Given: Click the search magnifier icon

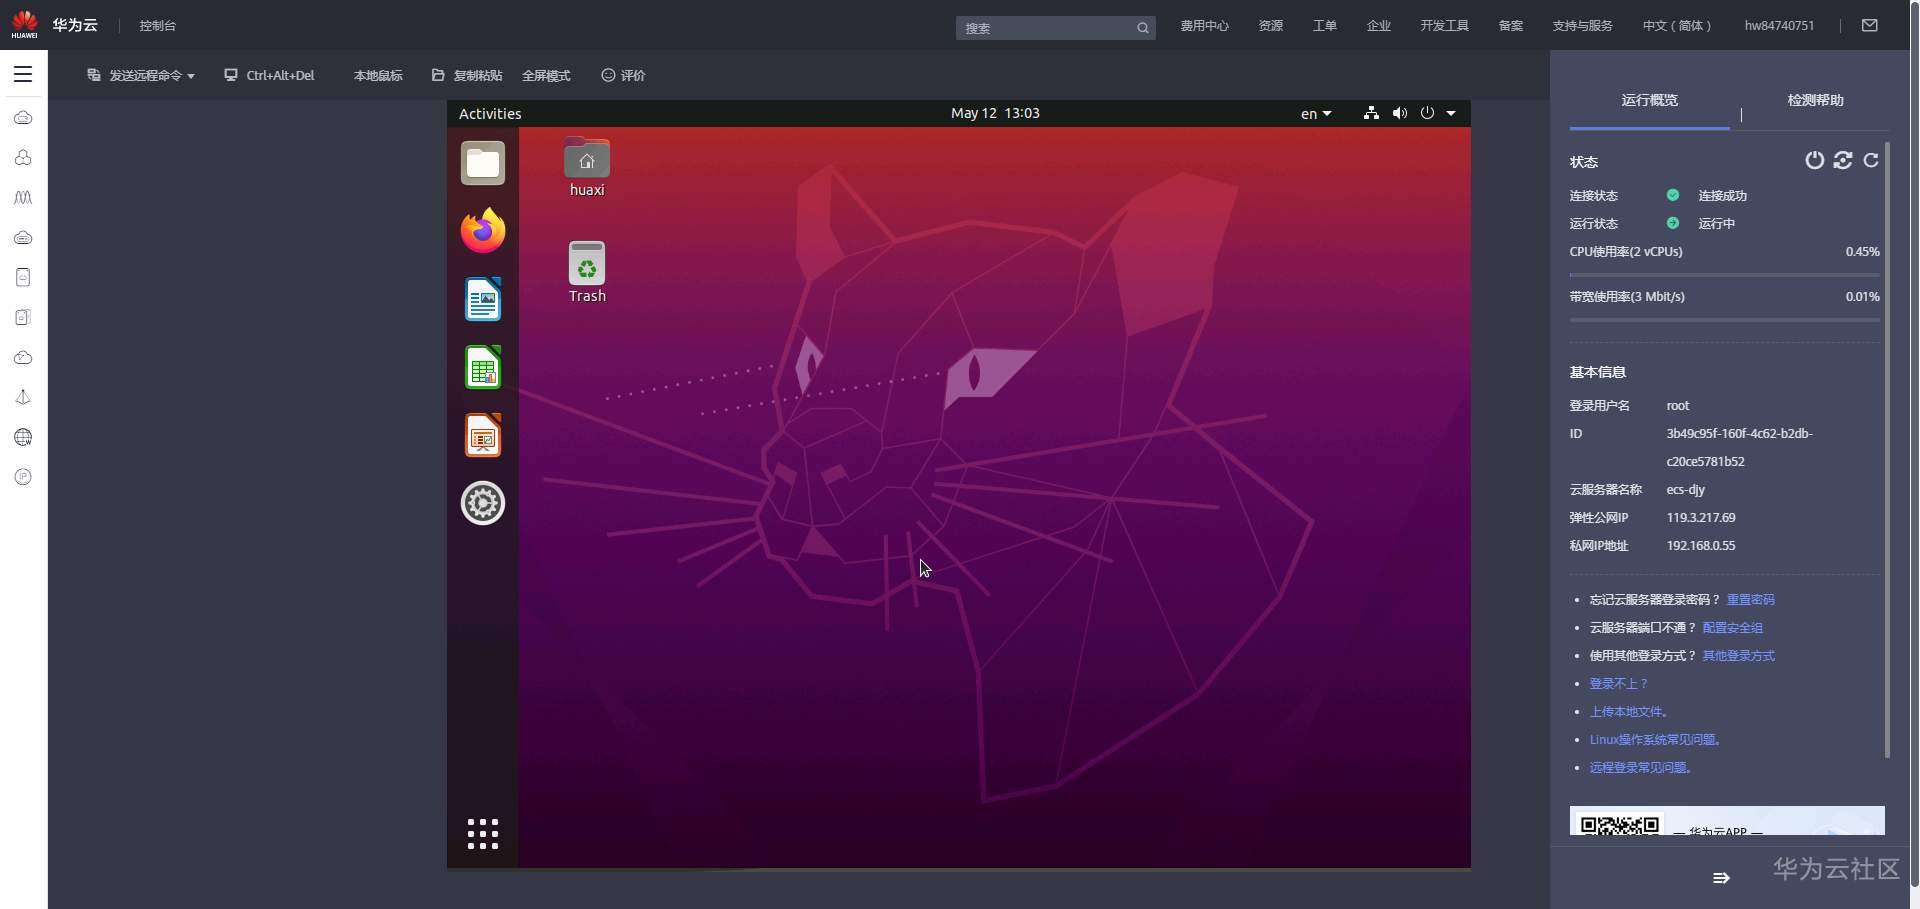Looking at the screenshot, I should [x=1142, y=28].
